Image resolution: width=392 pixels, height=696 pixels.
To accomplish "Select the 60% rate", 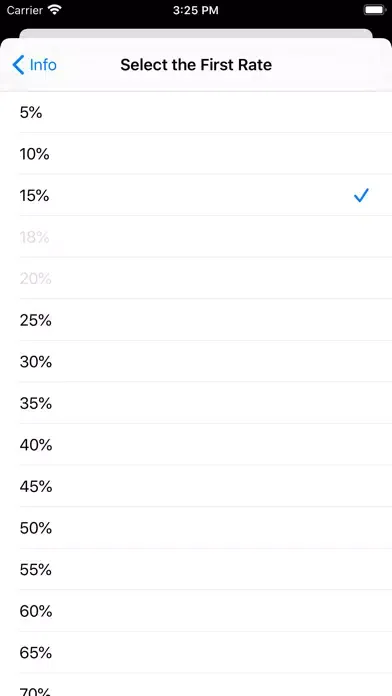I will coord(196,611).
